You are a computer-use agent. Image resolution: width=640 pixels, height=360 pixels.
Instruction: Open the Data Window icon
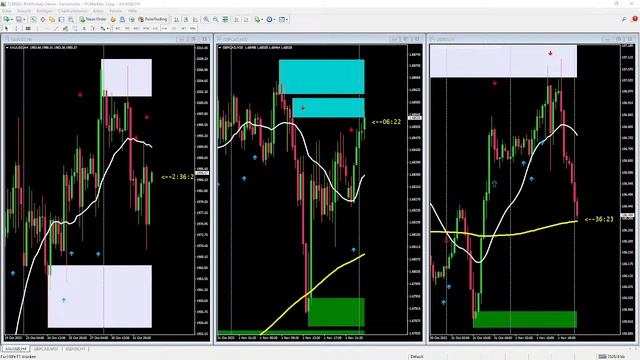[42, 19]
